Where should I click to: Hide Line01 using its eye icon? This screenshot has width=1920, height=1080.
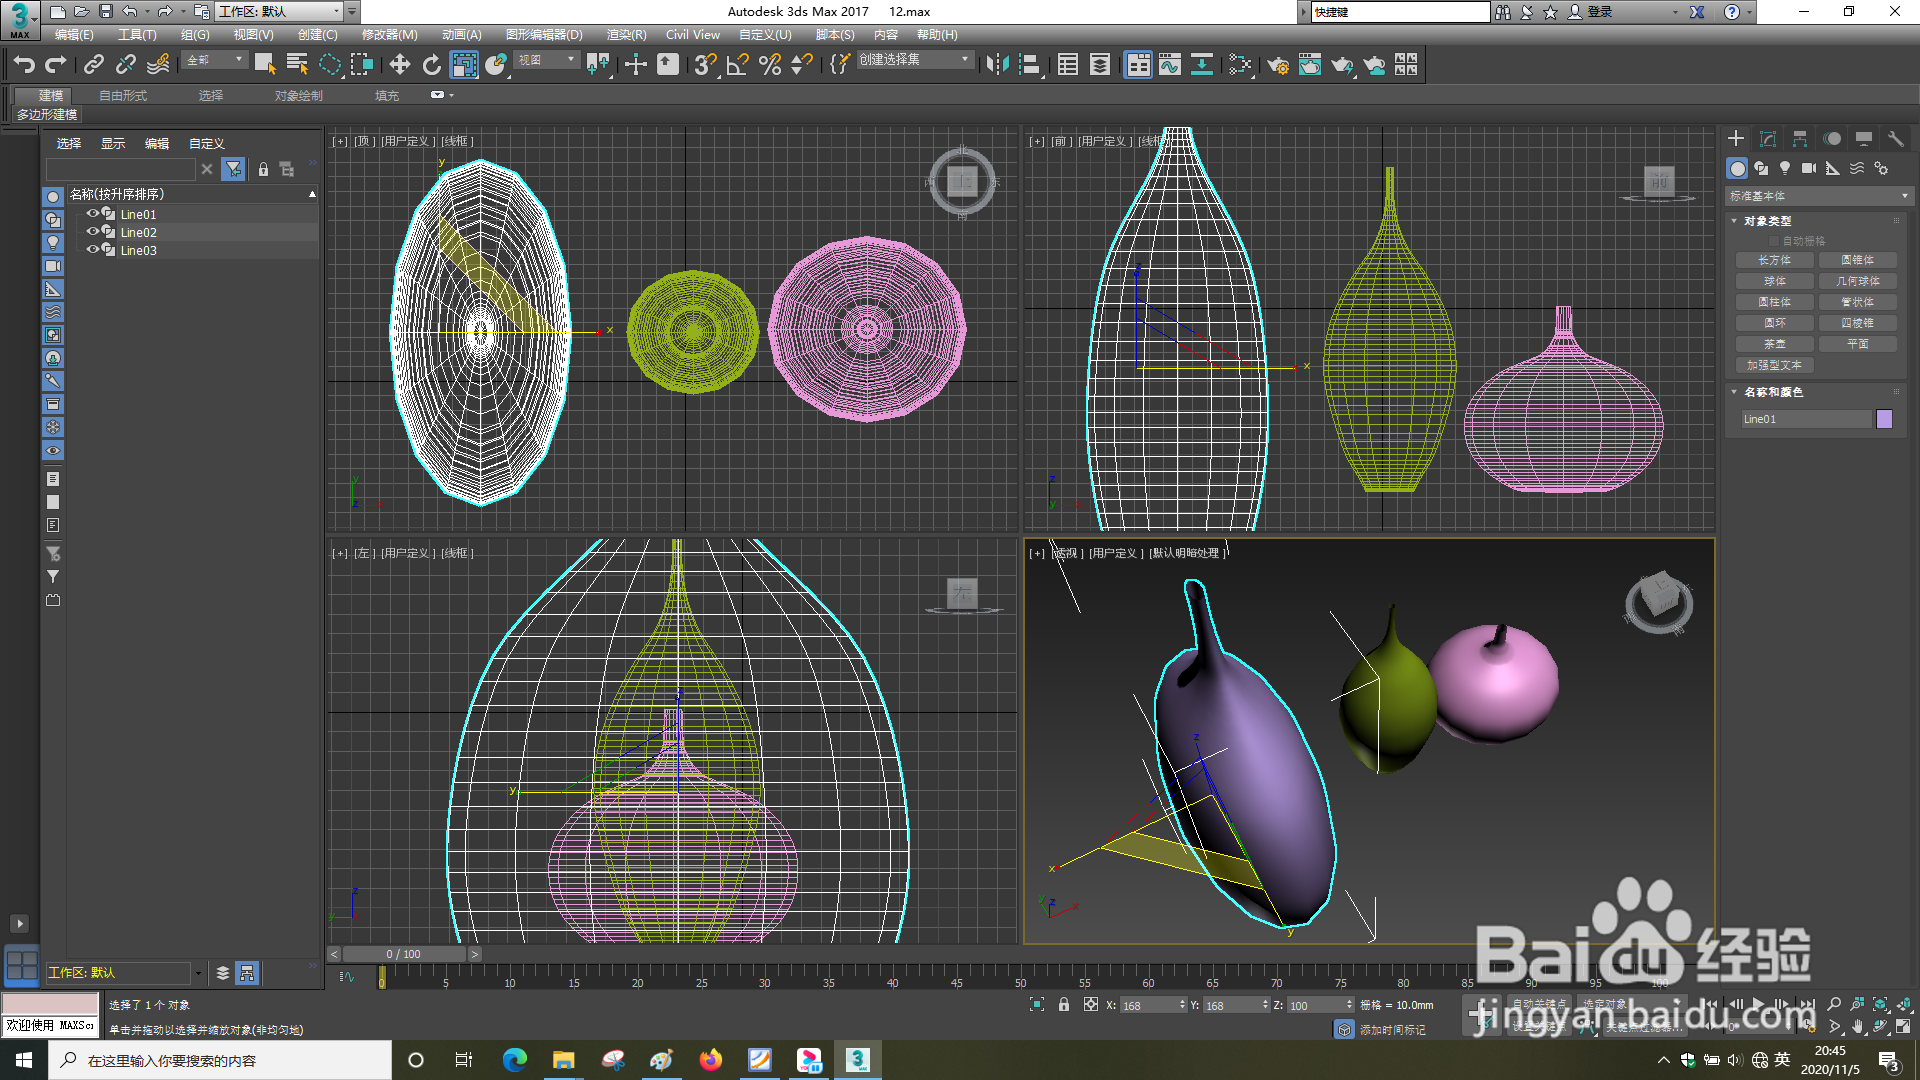pyautogui.click(x=92, y=214)
